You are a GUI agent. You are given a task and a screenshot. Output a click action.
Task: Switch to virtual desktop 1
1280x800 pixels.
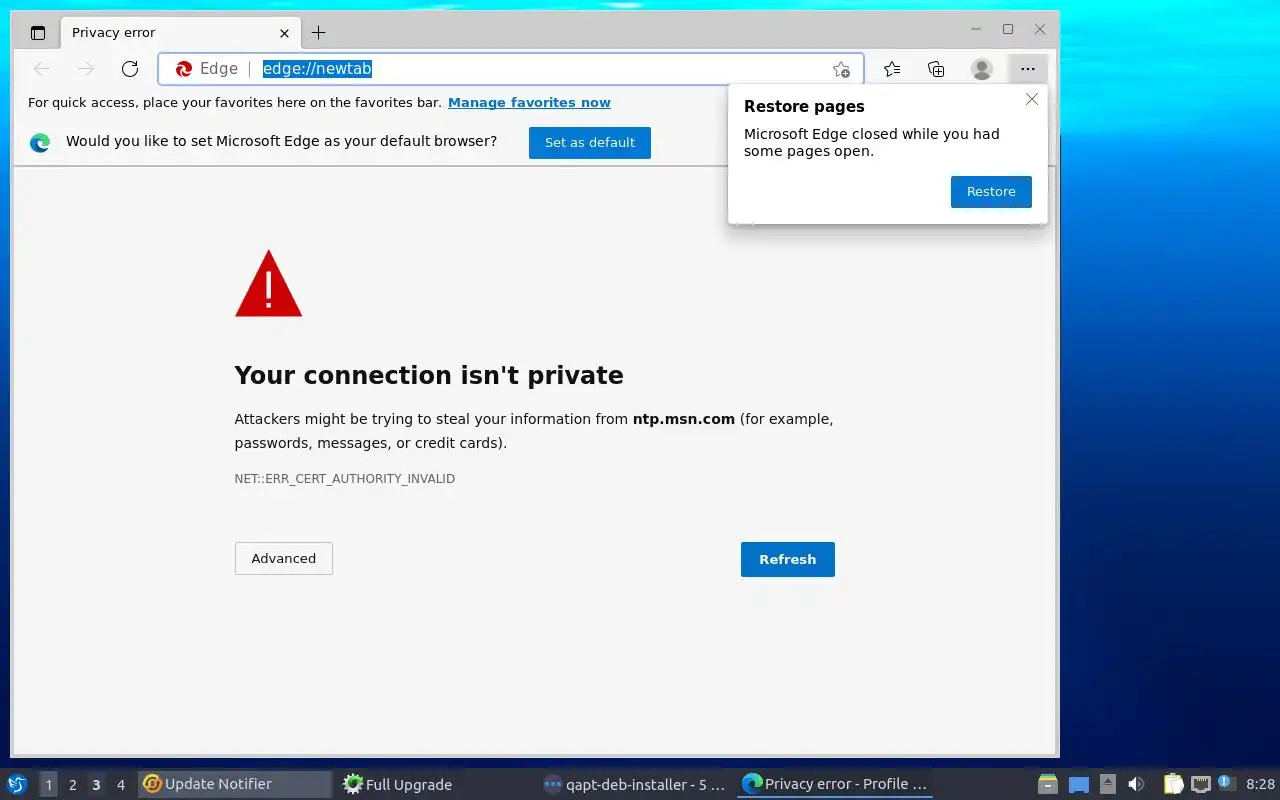49,785
